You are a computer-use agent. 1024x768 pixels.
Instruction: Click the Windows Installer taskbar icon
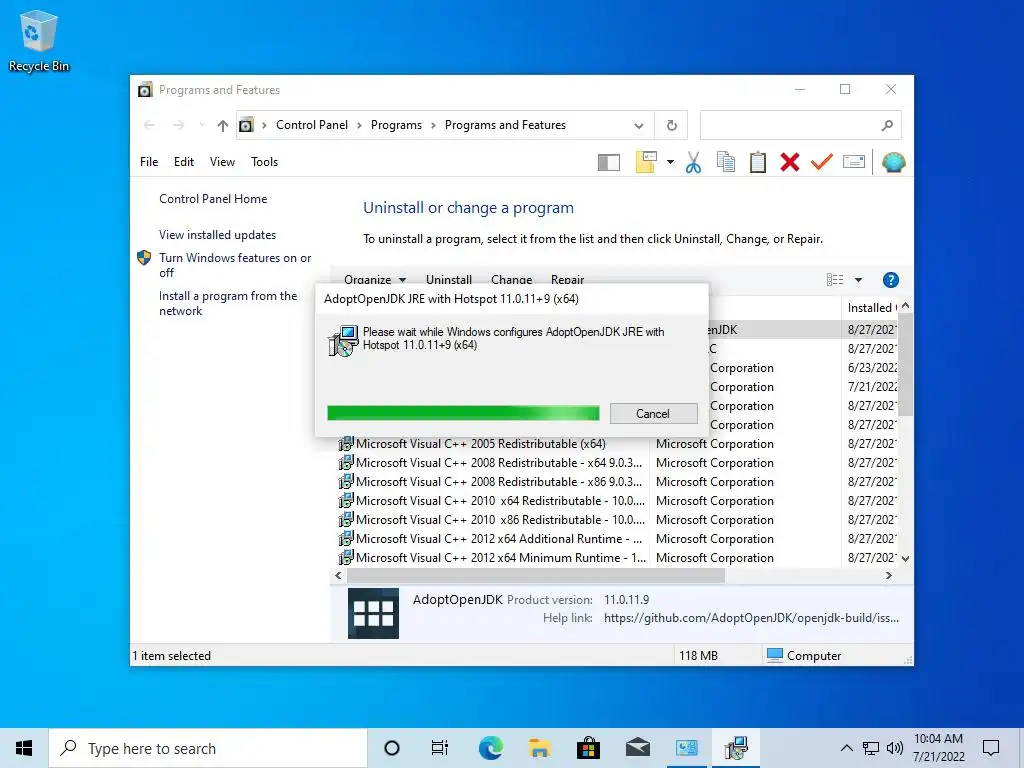coord(736,748)
